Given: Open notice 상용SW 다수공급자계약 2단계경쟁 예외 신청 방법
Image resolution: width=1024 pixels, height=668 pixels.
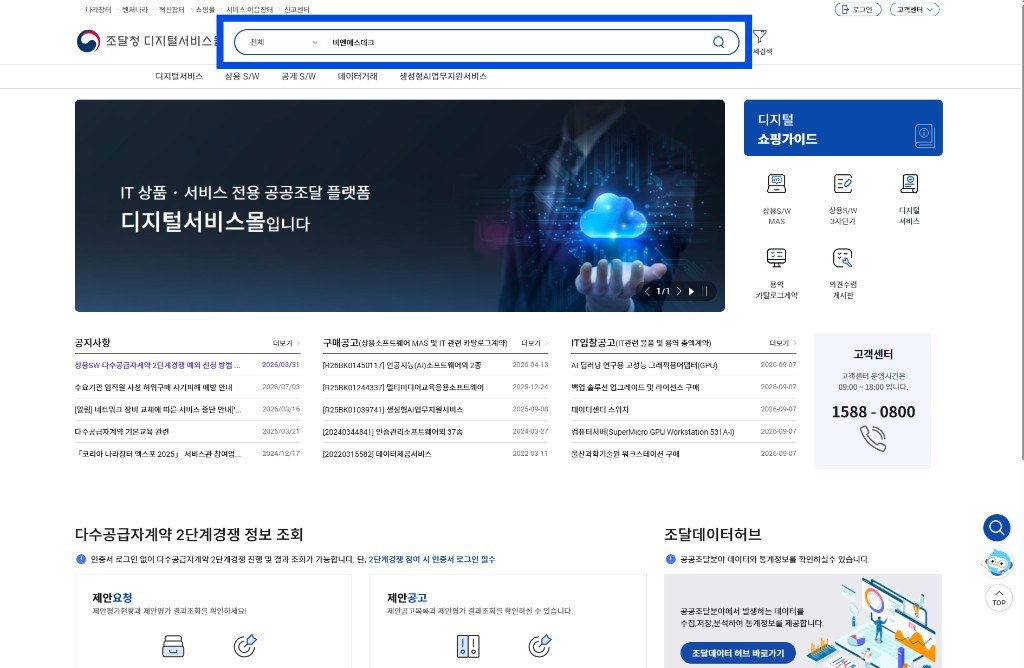Looking at the screenshot, I should [157, 365].
